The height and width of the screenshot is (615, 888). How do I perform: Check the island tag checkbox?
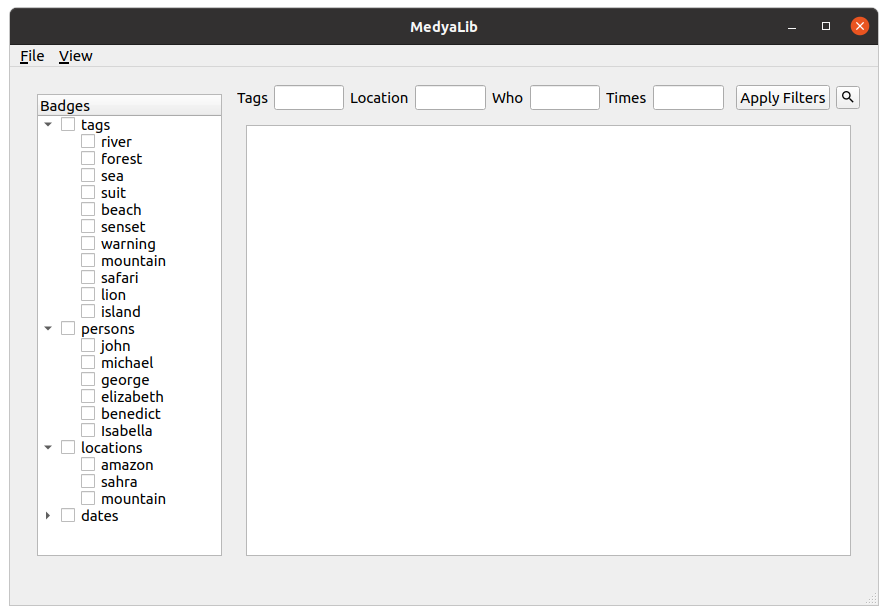[88, 311]
